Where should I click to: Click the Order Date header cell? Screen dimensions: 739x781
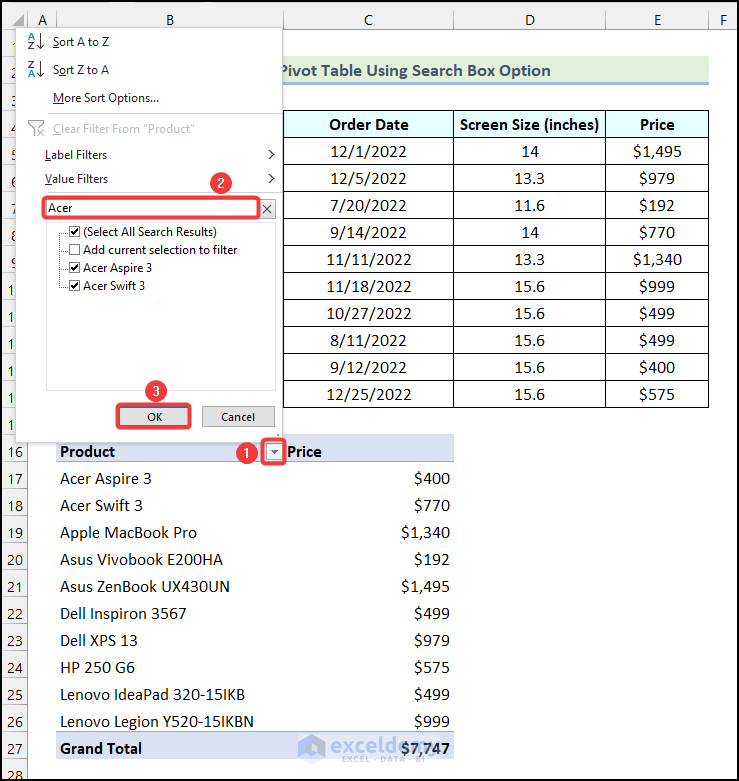coord(369,125)
